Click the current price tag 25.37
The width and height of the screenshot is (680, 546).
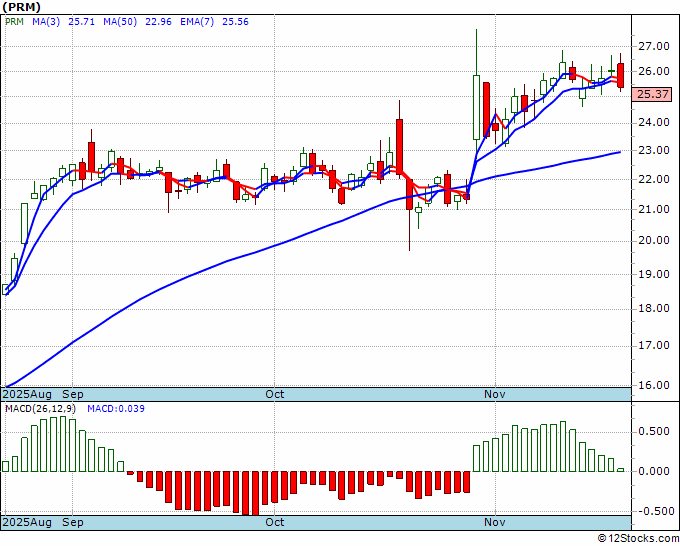[652, 94]
